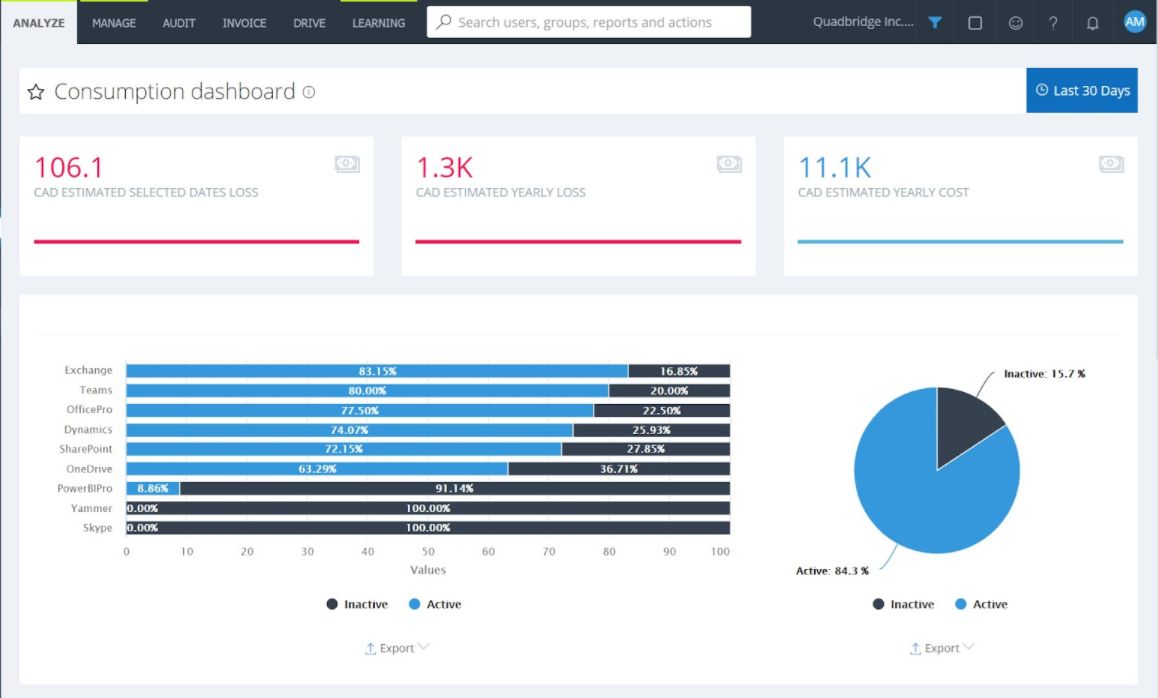Switch to the MANAGE tab
The width and height of the screenshot is (1158, 698).
click(113, 22)
